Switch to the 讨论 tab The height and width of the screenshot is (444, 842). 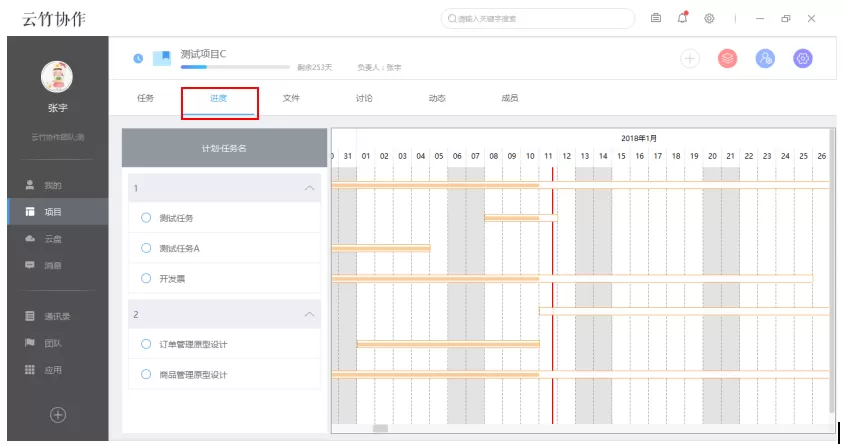pos(364,98)
